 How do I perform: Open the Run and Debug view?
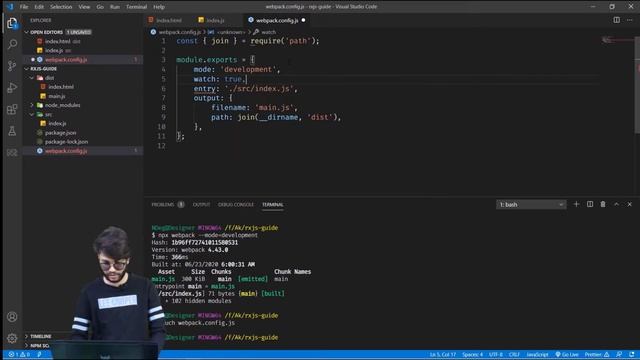(x=12, y=87)
